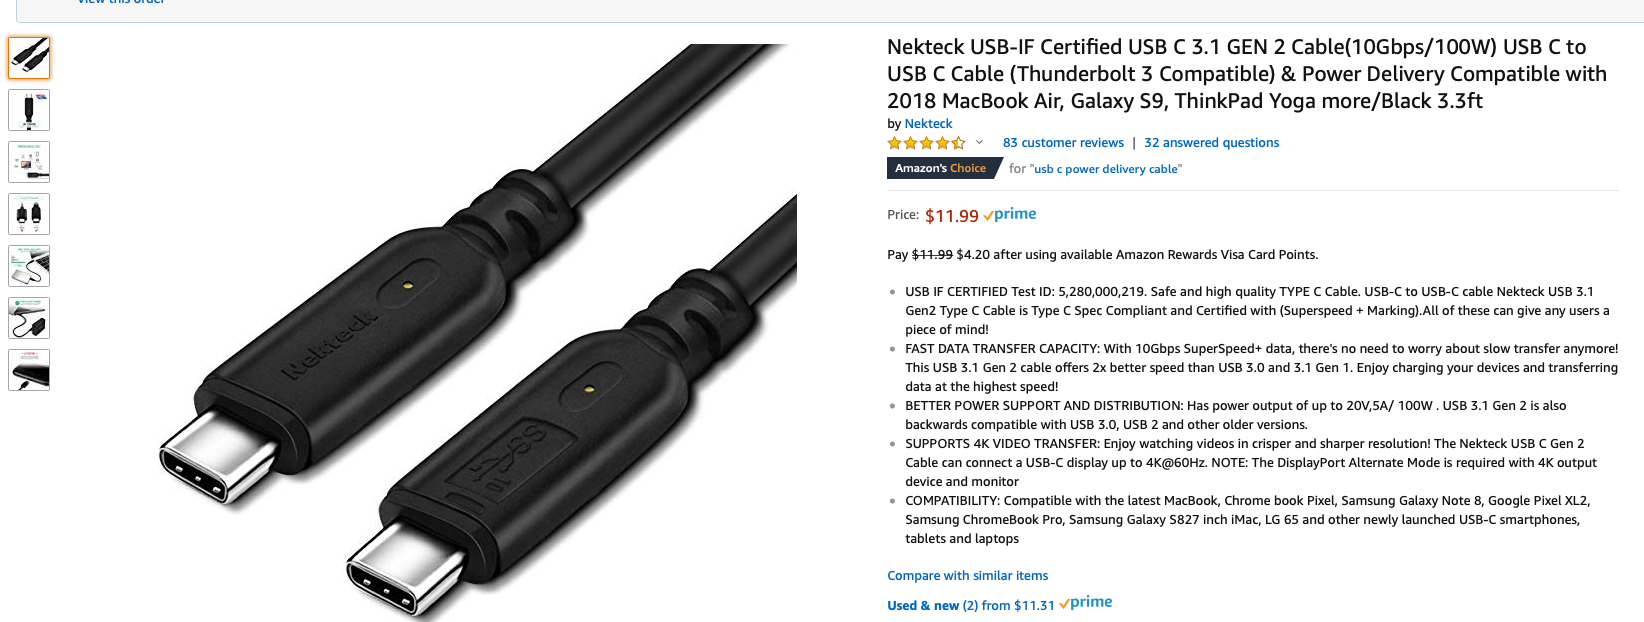Open the 83 customer reviews link
This screenshot has width=1644, height=622.
pyautogui.click(x=1063, y=143)
